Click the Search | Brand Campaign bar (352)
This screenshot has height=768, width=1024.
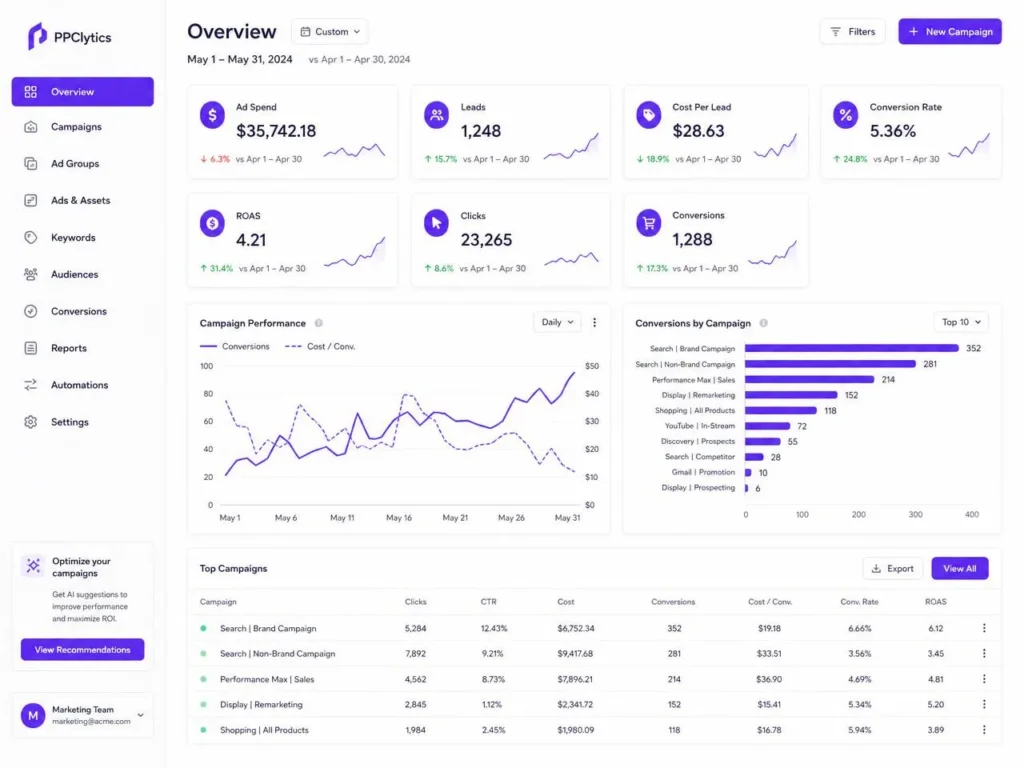852,348
